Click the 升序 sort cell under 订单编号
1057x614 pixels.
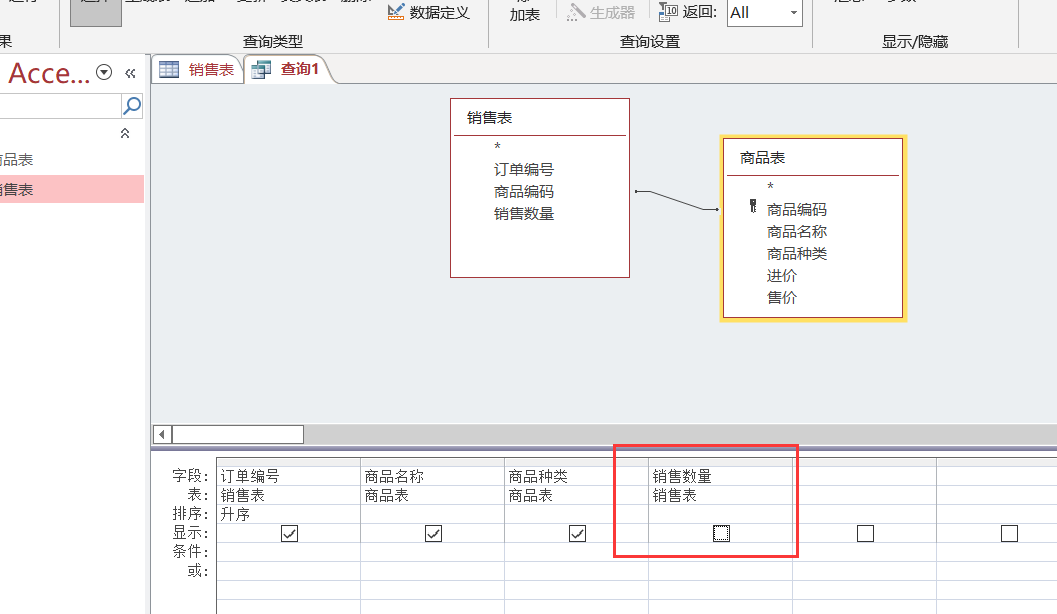pos(289,514)
